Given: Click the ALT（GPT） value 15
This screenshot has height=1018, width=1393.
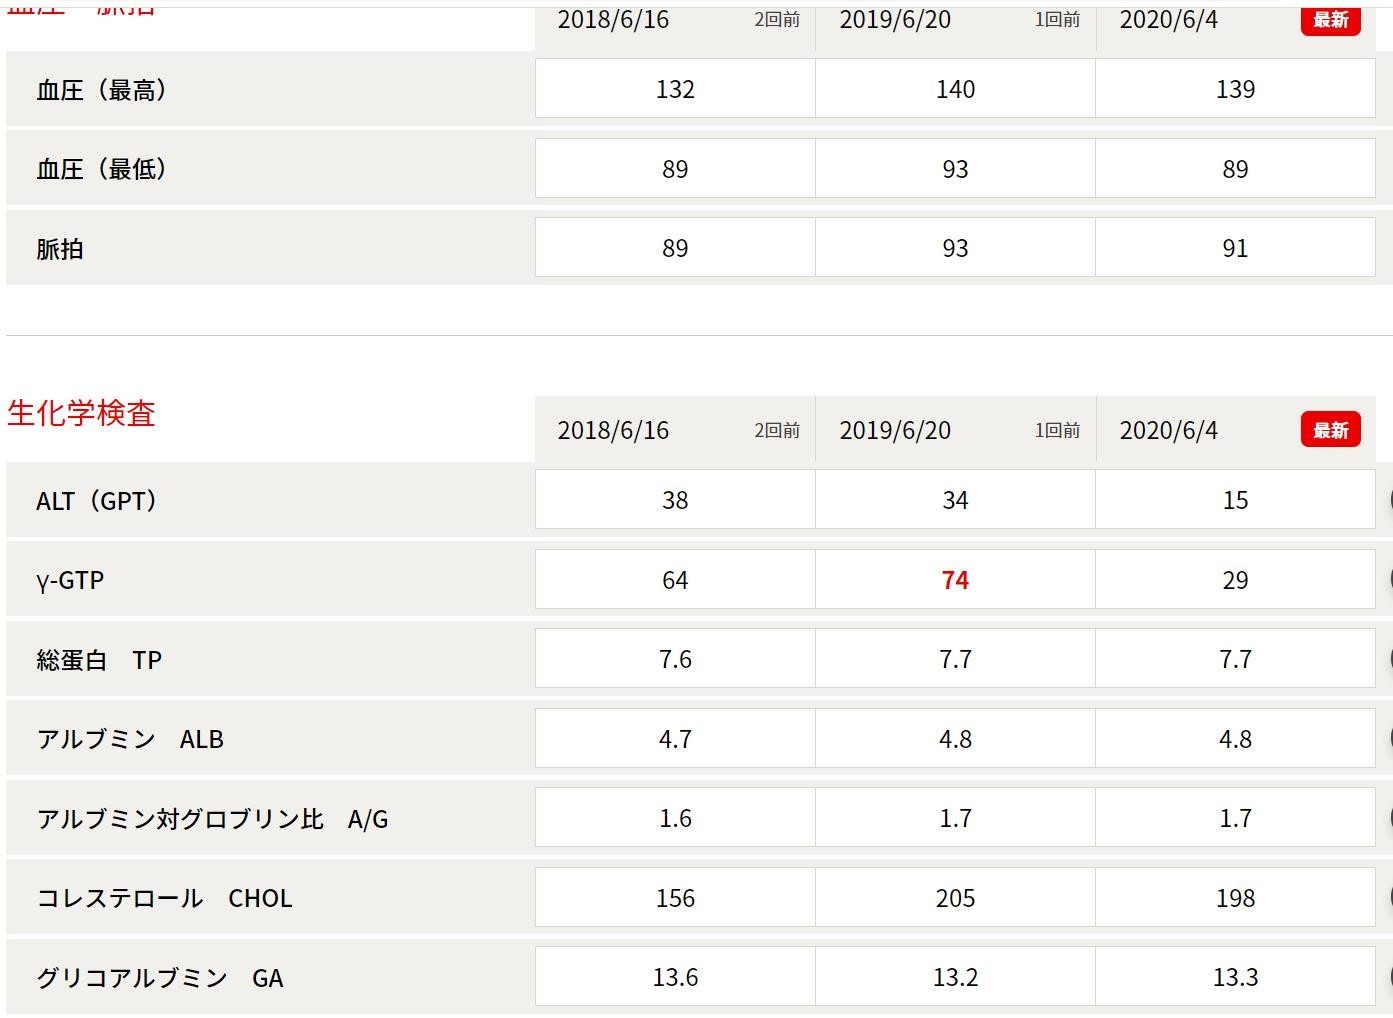Looking at the screenshot, I should [x=1235, y=500].
